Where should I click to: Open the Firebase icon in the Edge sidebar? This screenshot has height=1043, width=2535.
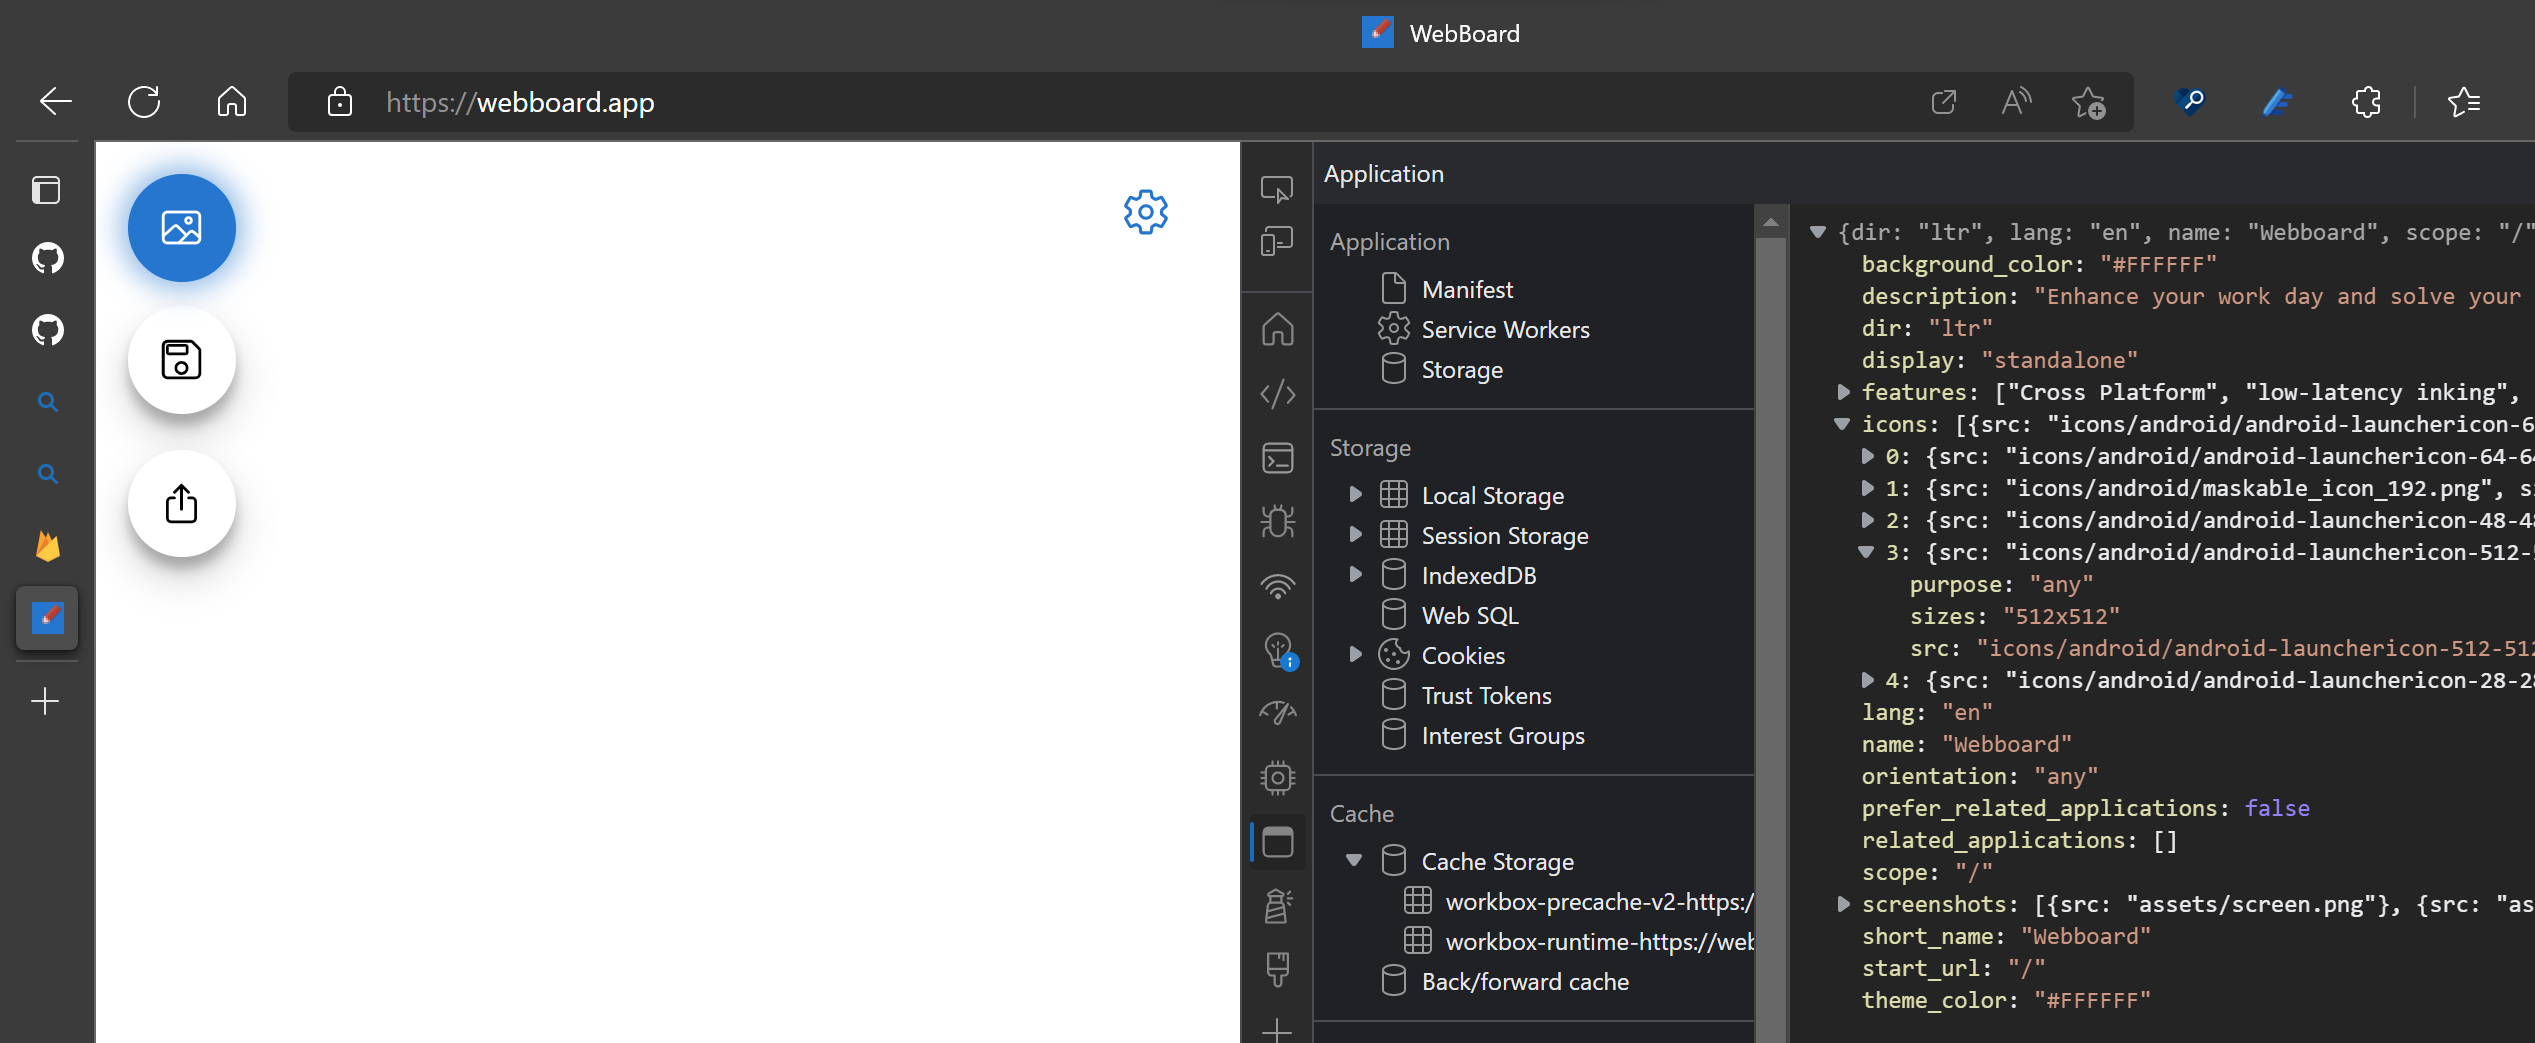click(x=47, y=545)
